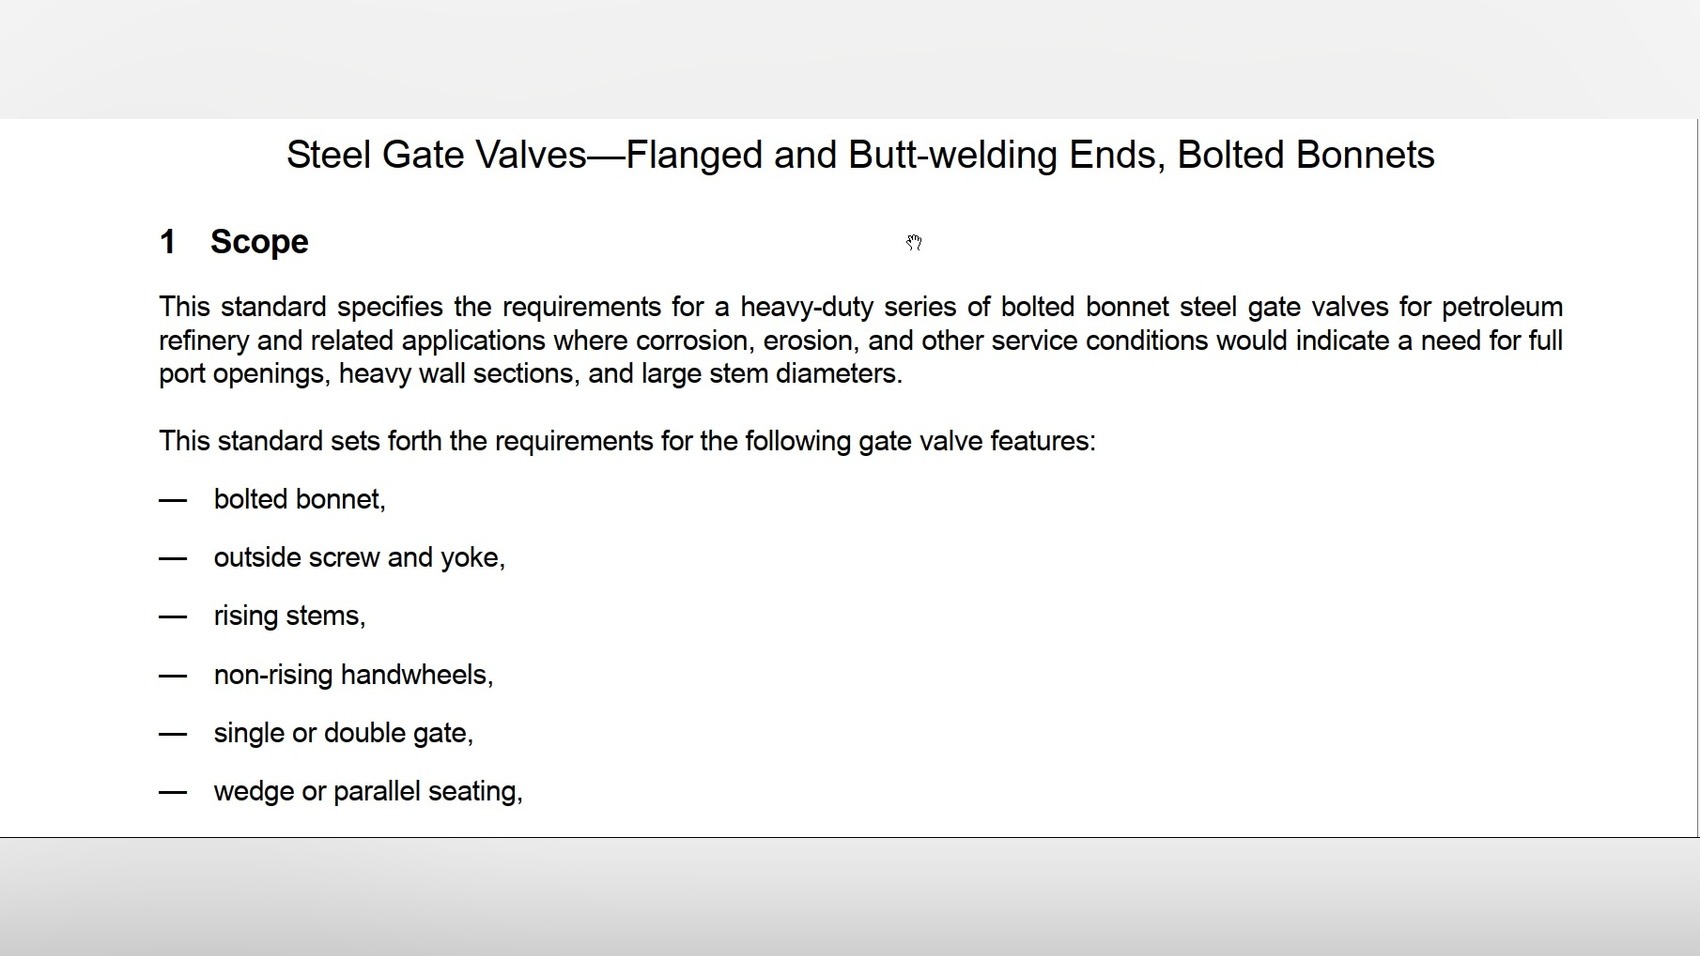
Task: Select the 'wedge or parallel seating,' list item
Action: [x=368, y=791]
